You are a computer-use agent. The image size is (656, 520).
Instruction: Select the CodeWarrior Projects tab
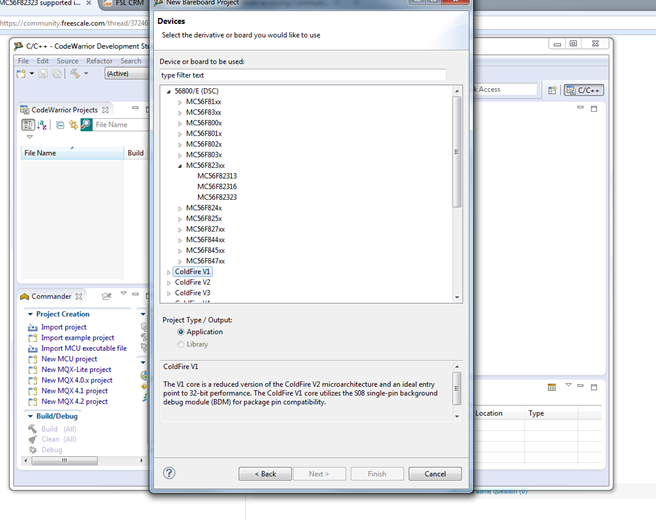point(64,110)
